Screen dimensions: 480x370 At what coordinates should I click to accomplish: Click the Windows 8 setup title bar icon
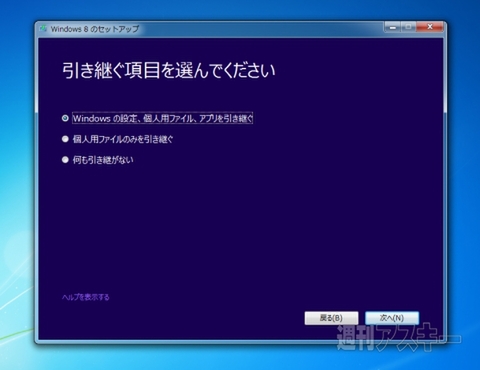[x=44, y=29]
